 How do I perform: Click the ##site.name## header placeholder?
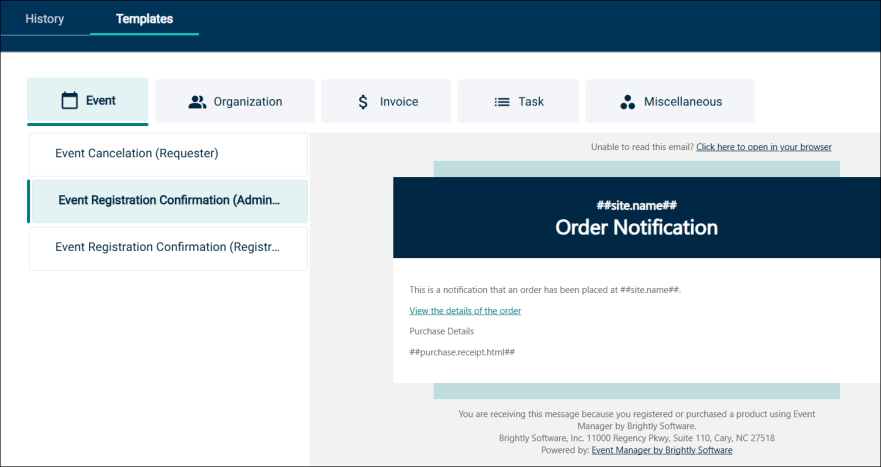point(637,205)
